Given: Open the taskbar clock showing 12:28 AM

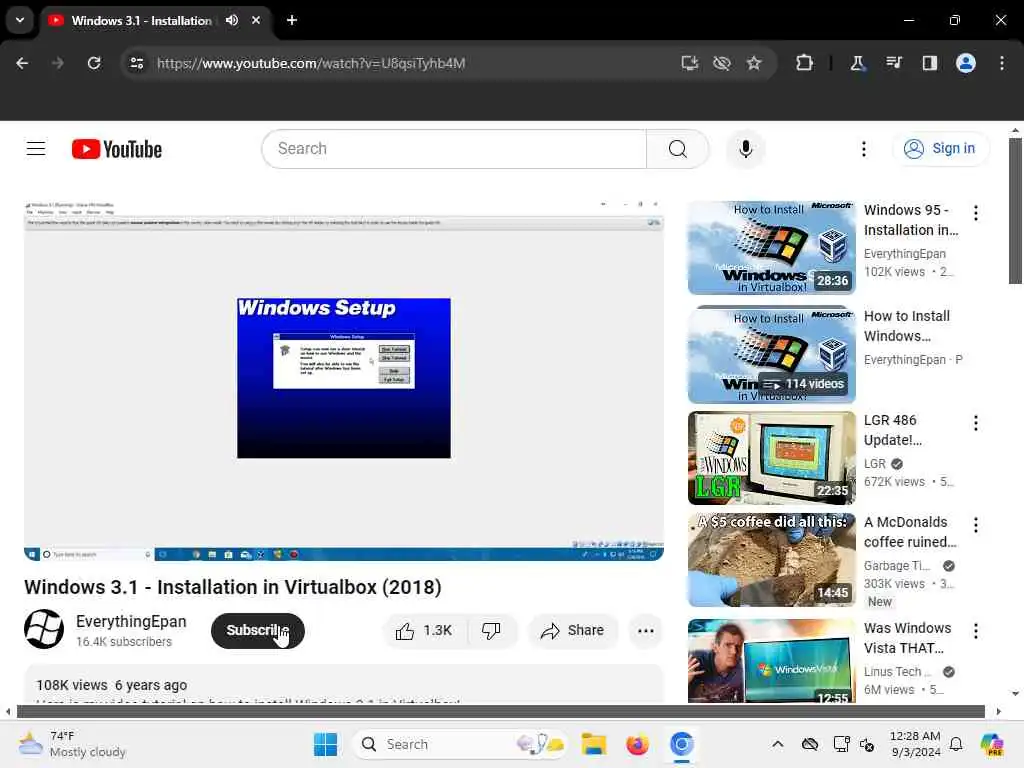Looking at the screenshot, I should (x=915, y=744).
